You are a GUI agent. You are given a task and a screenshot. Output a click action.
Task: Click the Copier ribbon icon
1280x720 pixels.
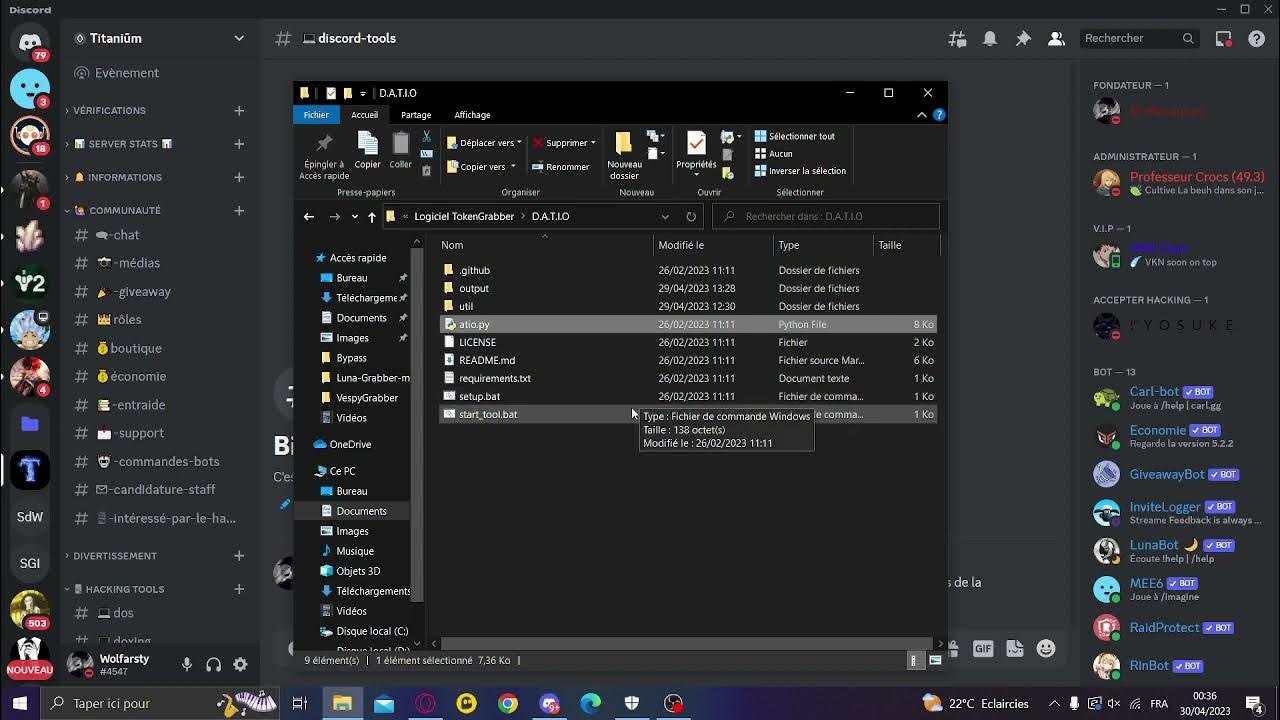tap(367, 145)
